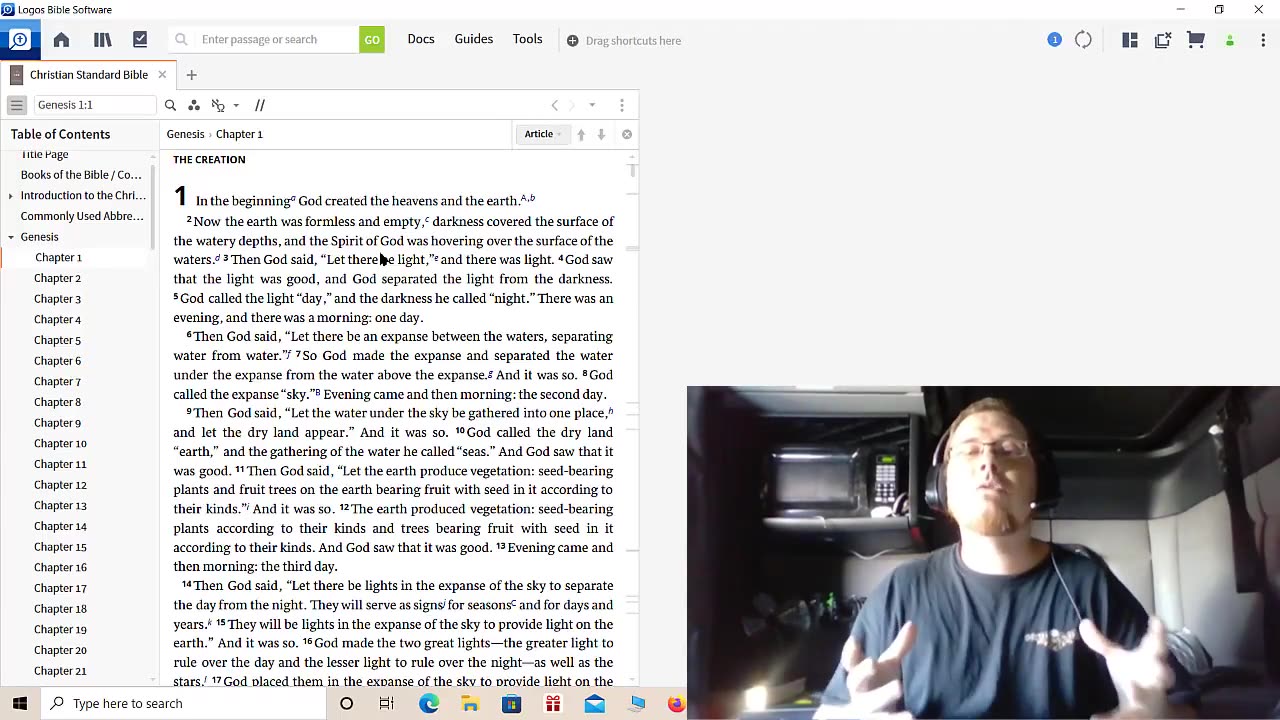
Task: Jump to next article arrow
Action: coord(601,134)
